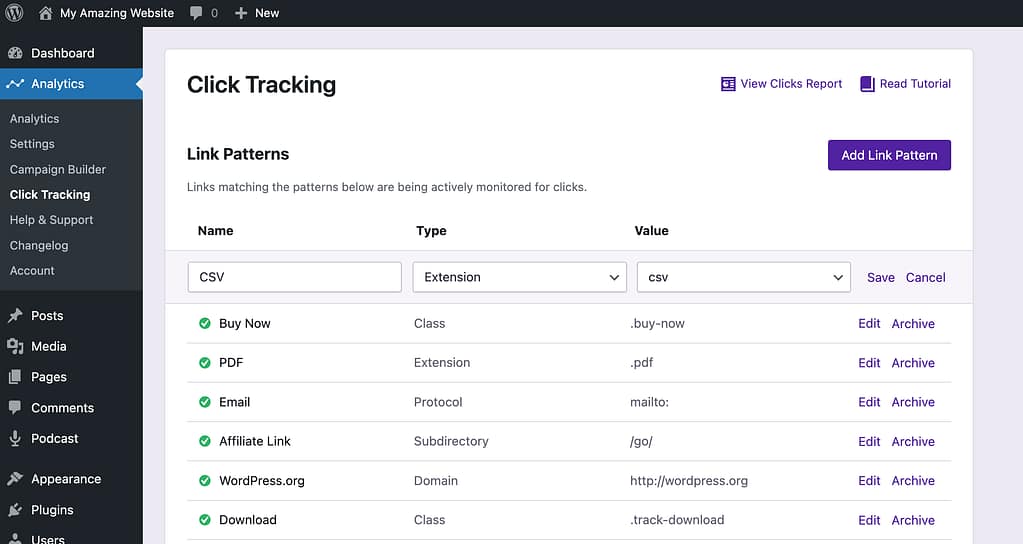Click the green status check for PDF
This screenshot has width=1023, height=544.
(205, 363)
